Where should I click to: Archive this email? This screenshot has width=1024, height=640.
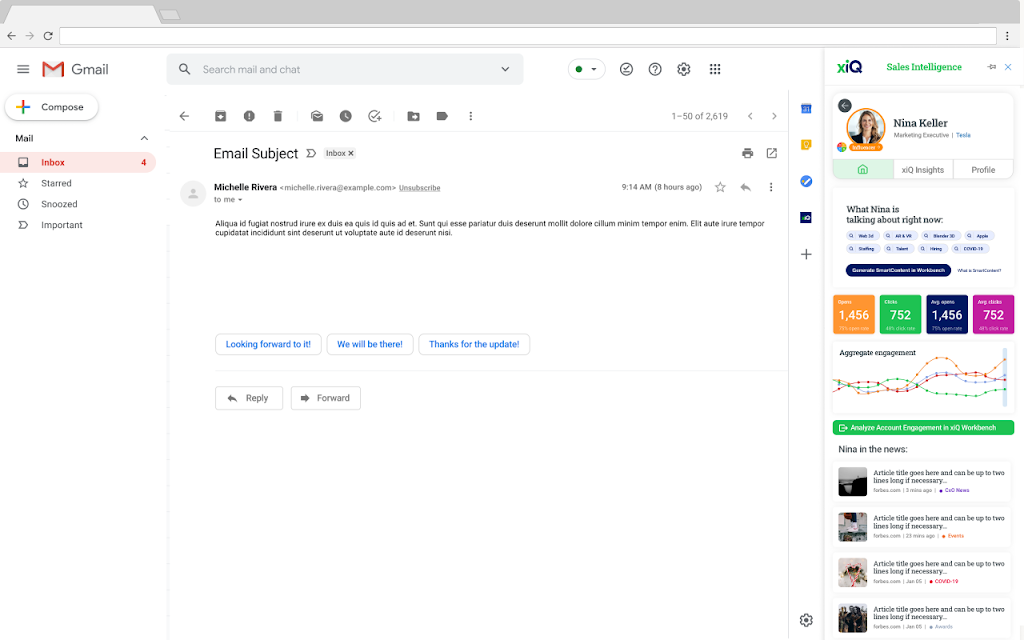point(221,116)
